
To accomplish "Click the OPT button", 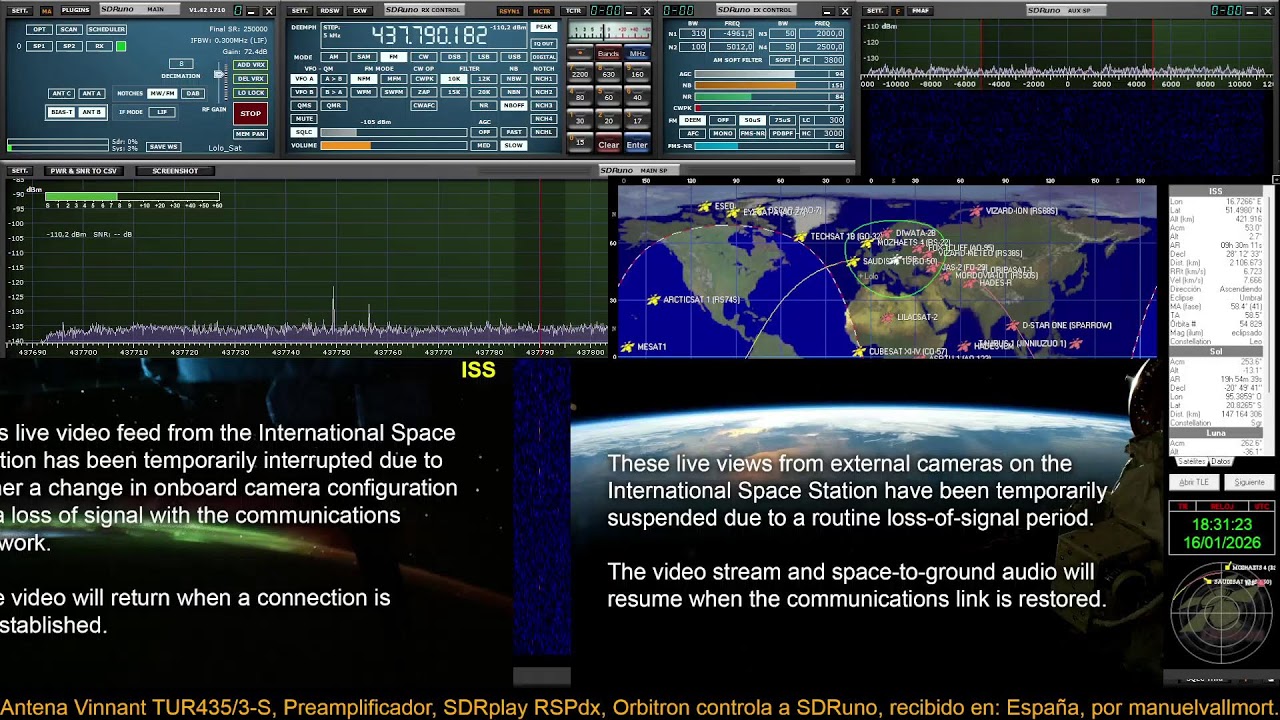I will [39, 30].
